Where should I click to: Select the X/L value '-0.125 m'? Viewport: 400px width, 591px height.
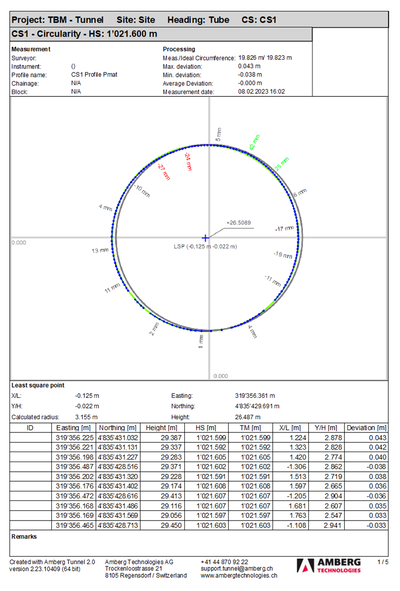[87, 396]
